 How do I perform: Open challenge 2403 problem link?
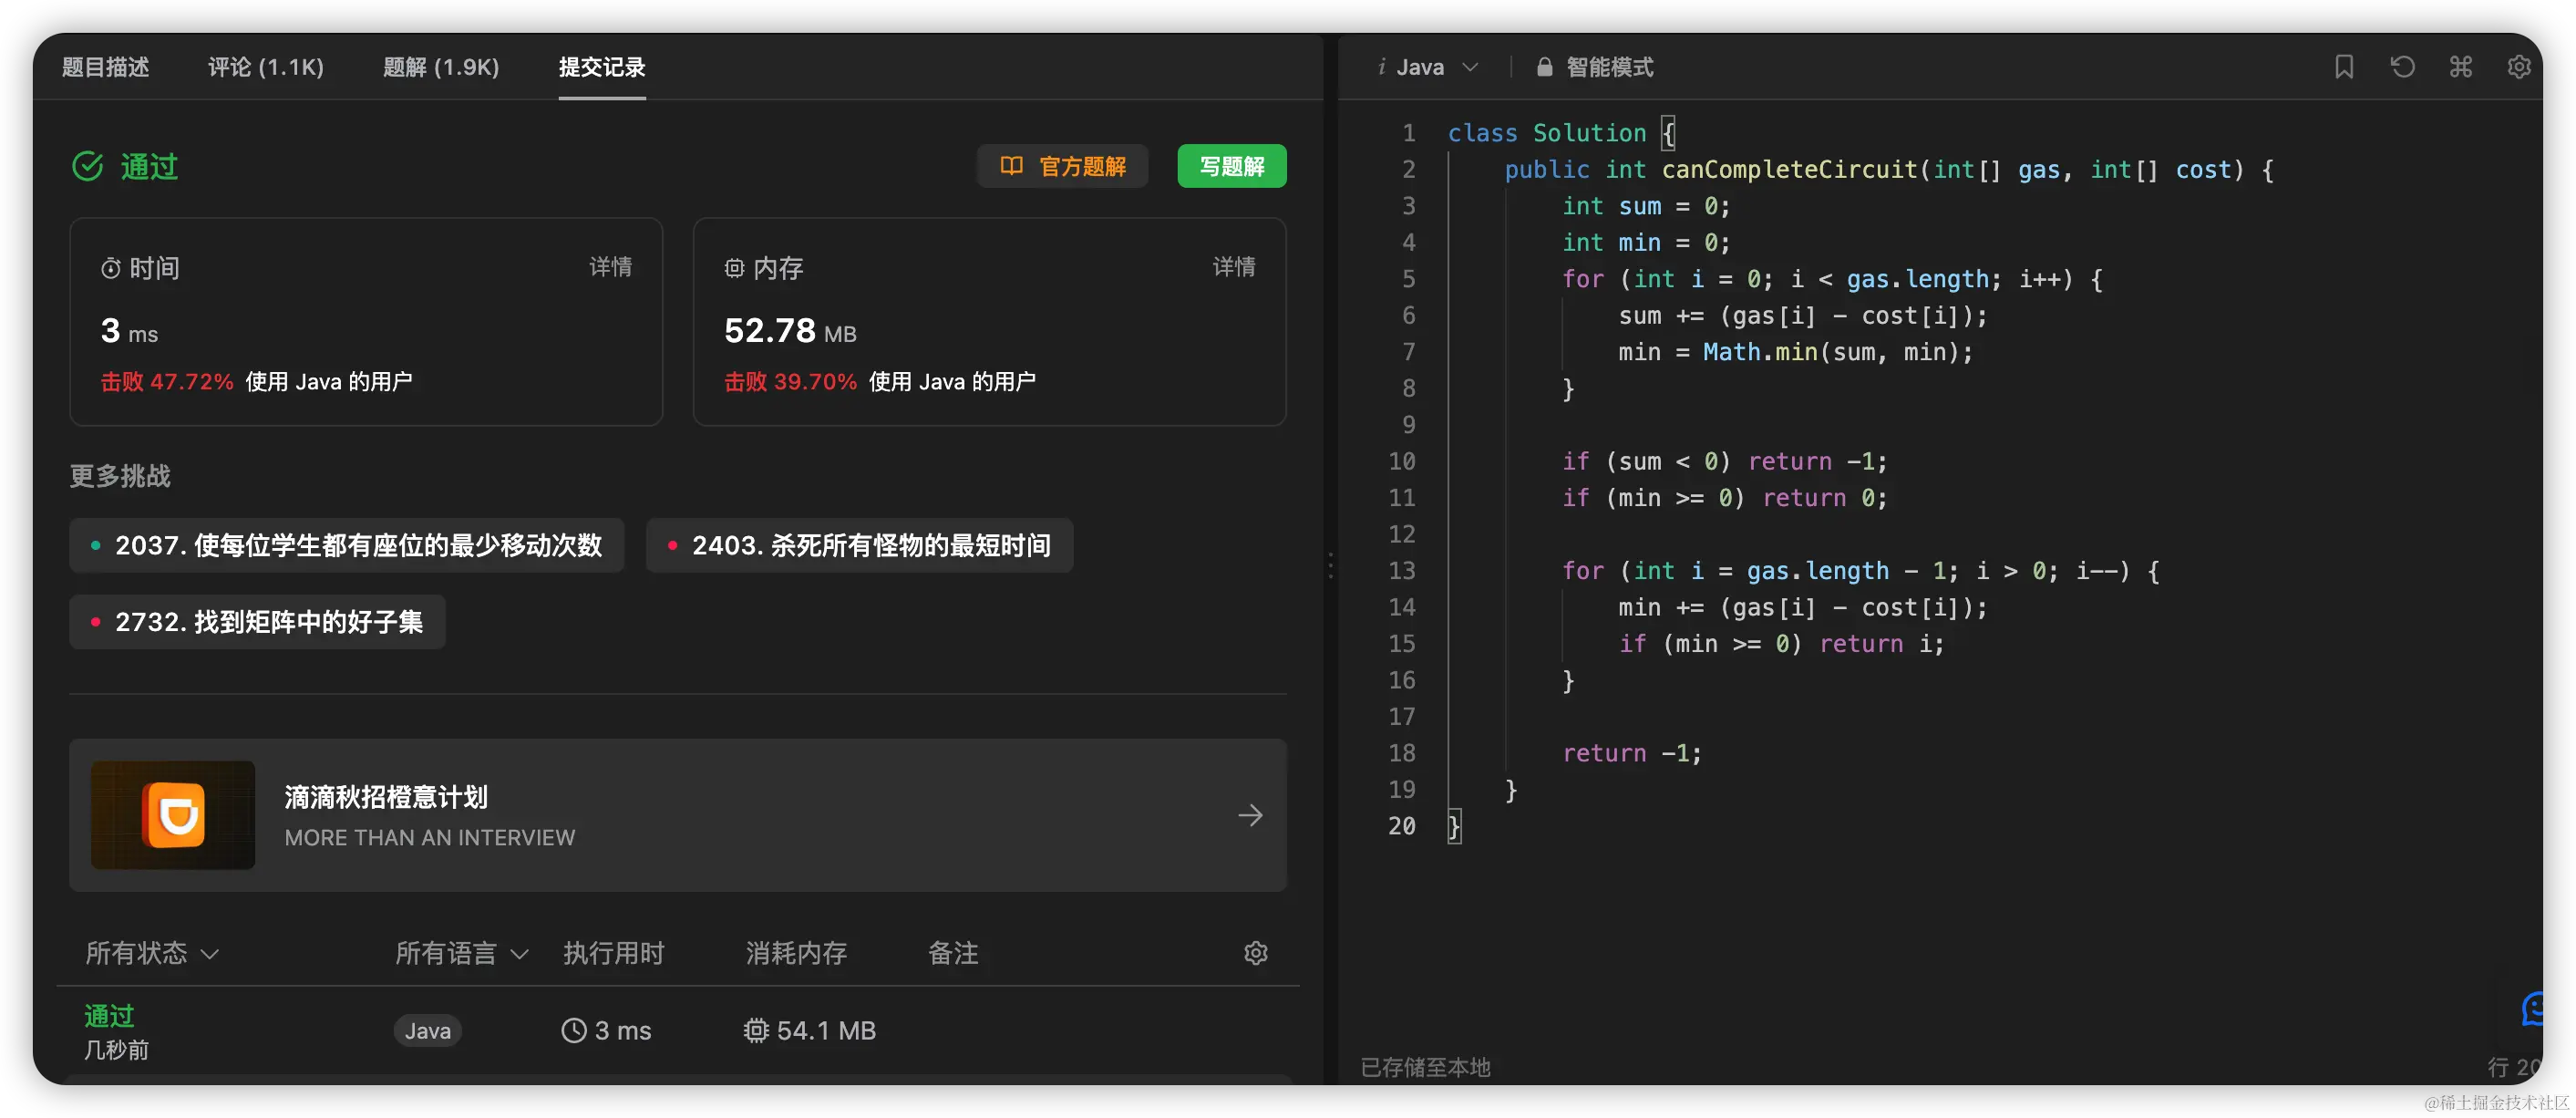pos(859,545)
